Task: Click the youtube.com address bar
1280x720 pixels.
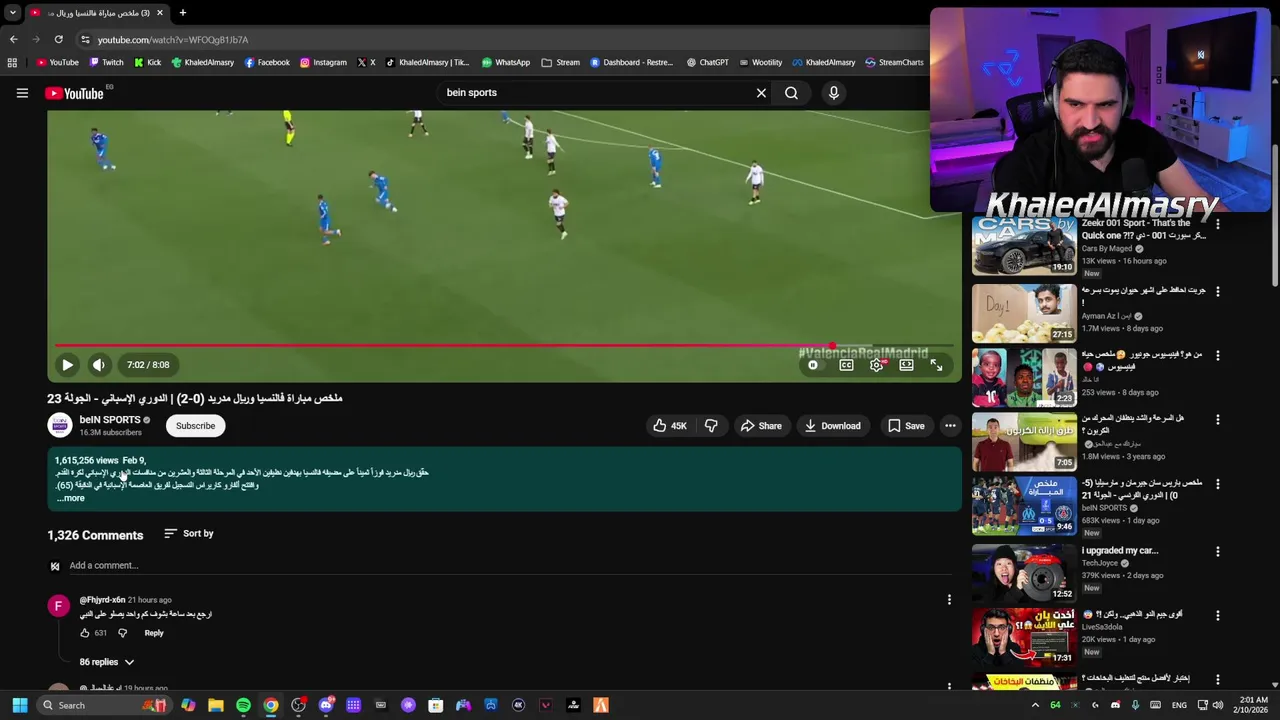Action: pos(500,40)
